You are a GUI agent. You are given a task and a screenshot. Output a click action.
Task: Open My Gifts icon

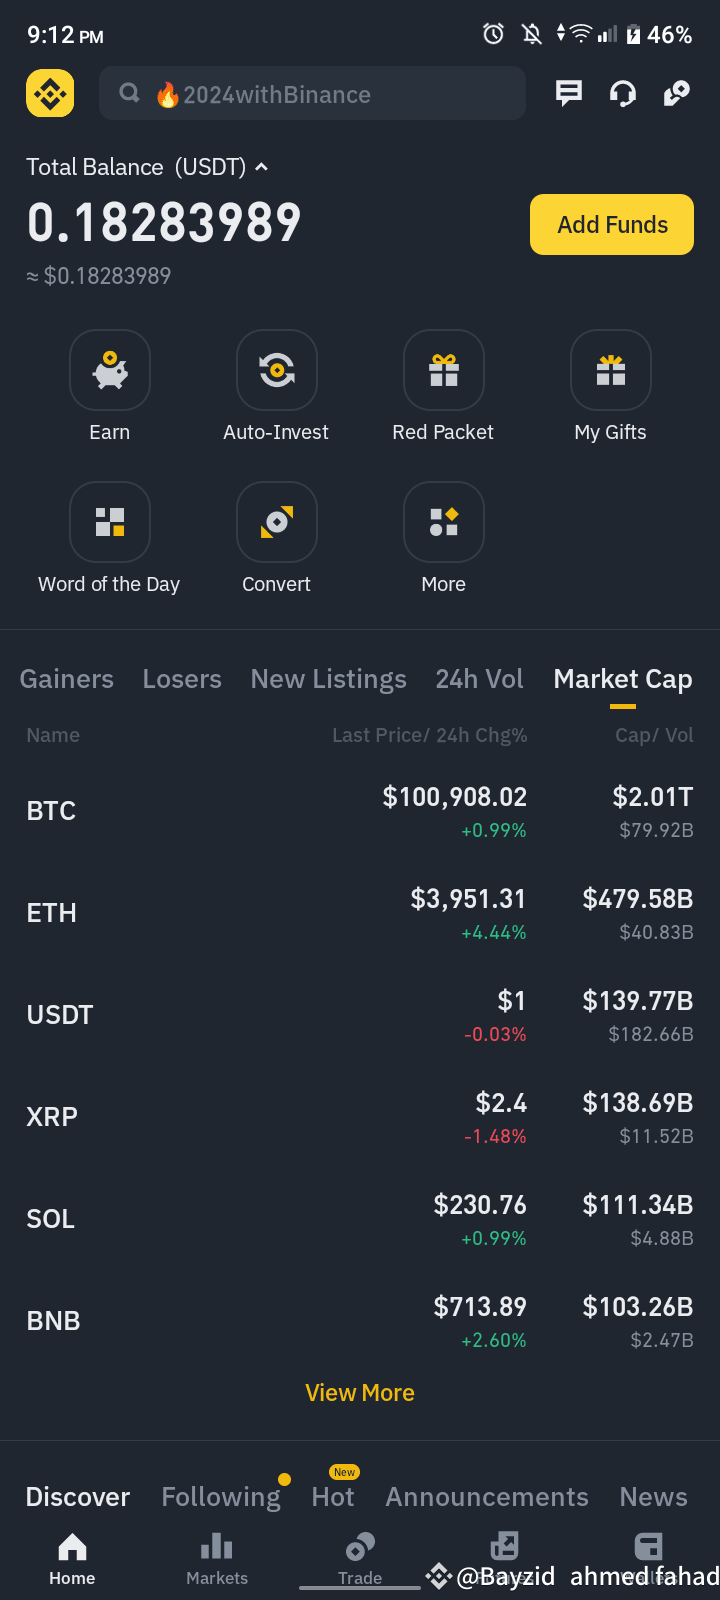coord(611,370)
